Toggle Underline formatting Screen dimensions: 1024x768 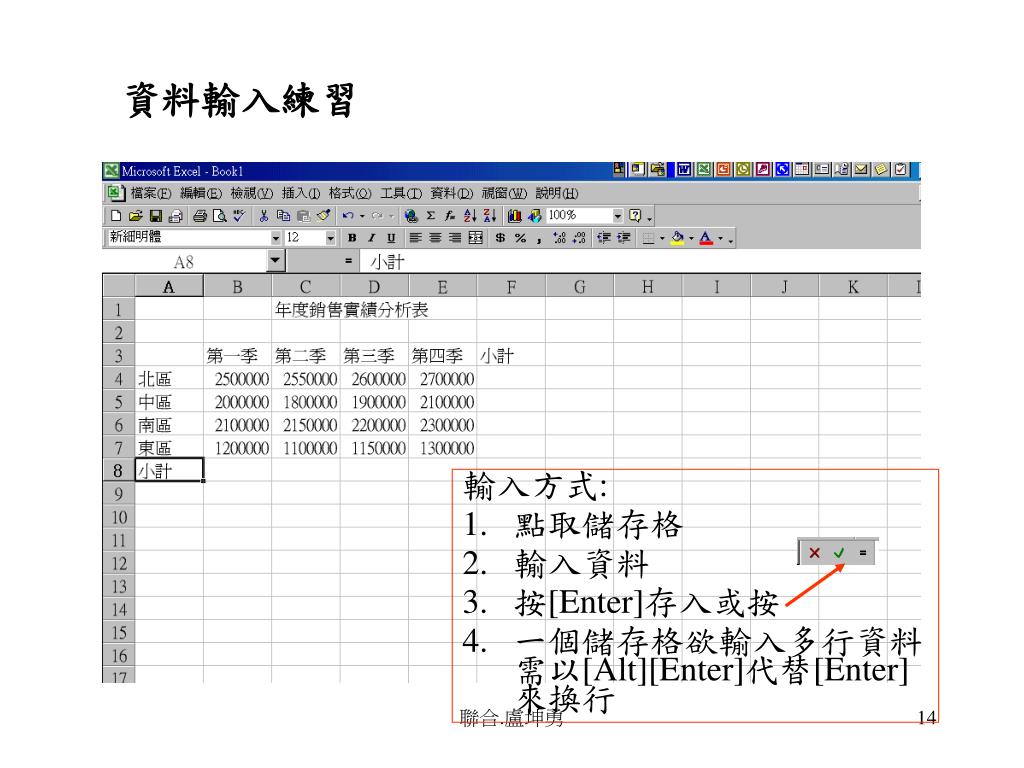[391, 238]
